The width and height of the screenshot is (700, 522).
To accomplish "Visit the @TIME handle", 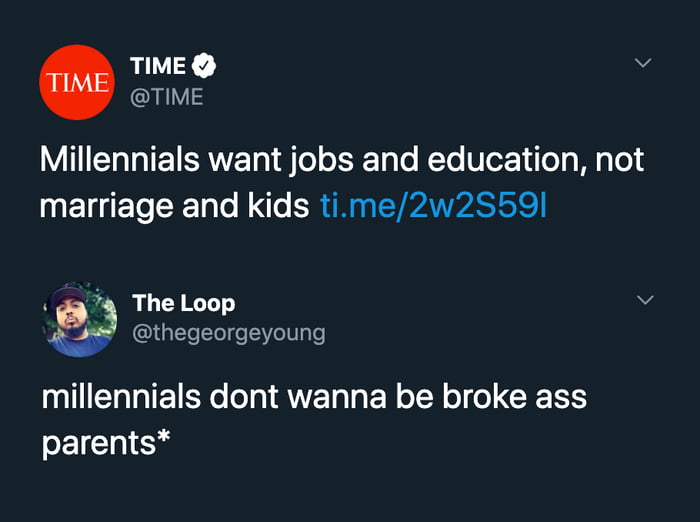I will coord(167,96).
